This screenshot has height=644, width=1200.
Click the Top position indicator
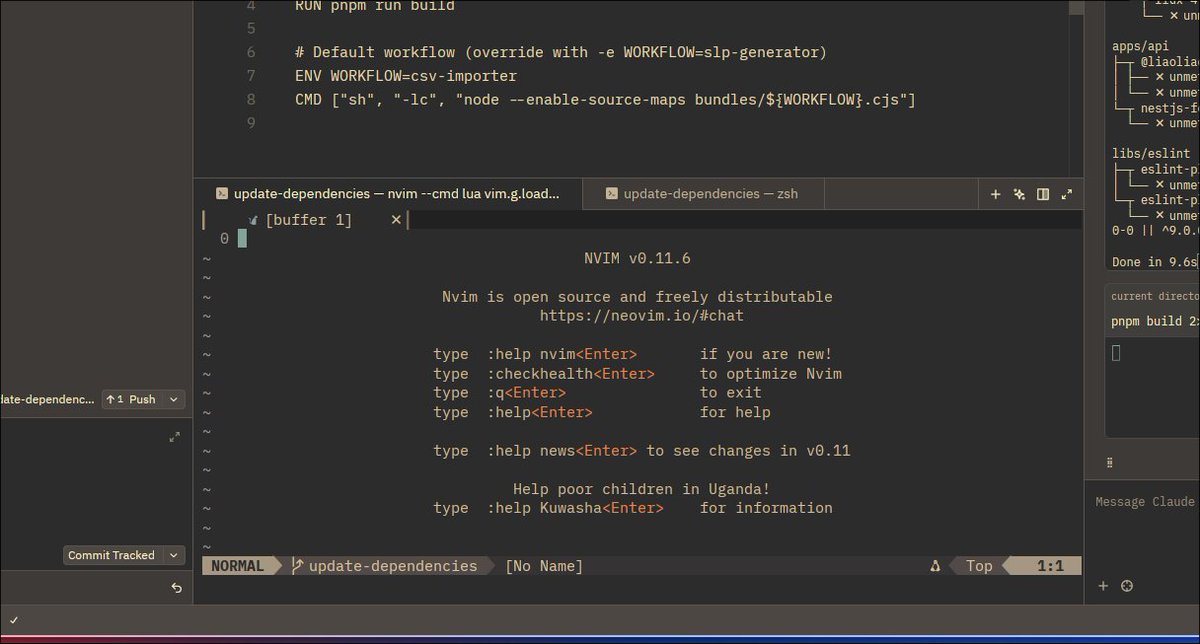[979, 566]
